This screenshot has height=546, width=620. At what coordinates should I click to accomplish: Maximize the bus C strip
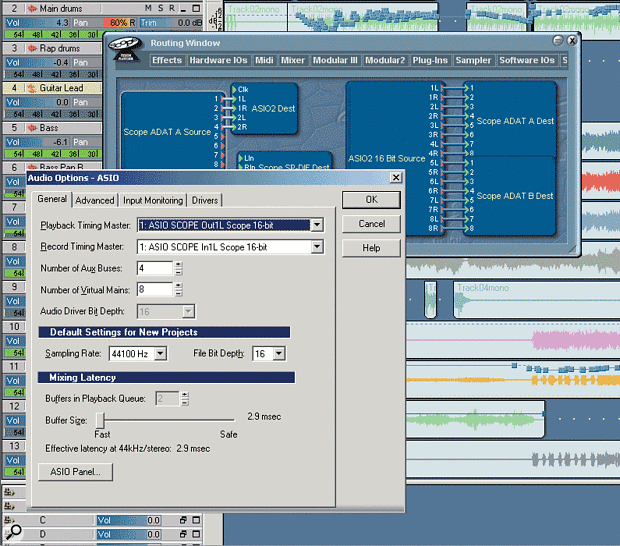point(196,520)
